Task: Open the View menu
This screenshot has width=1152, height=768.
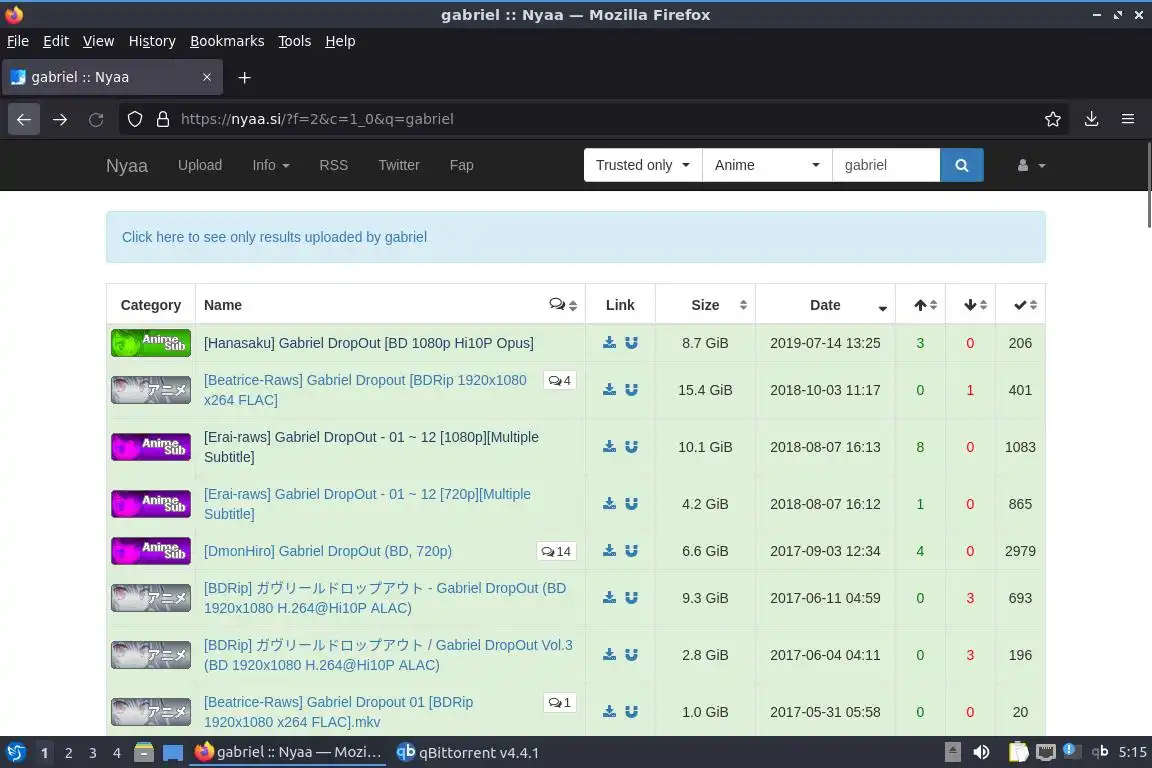Action: pos(98,41)
